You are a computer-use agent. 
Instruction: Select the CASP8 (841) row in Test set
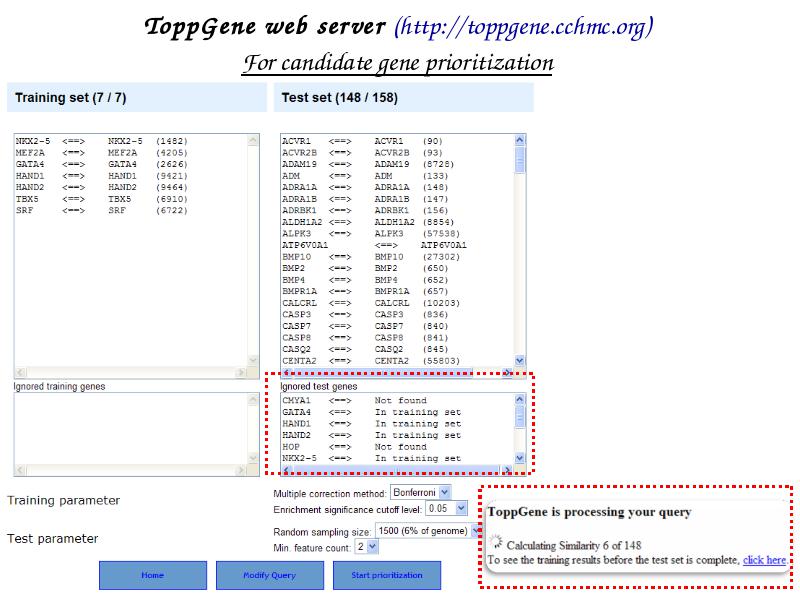[x=365, y=338]
